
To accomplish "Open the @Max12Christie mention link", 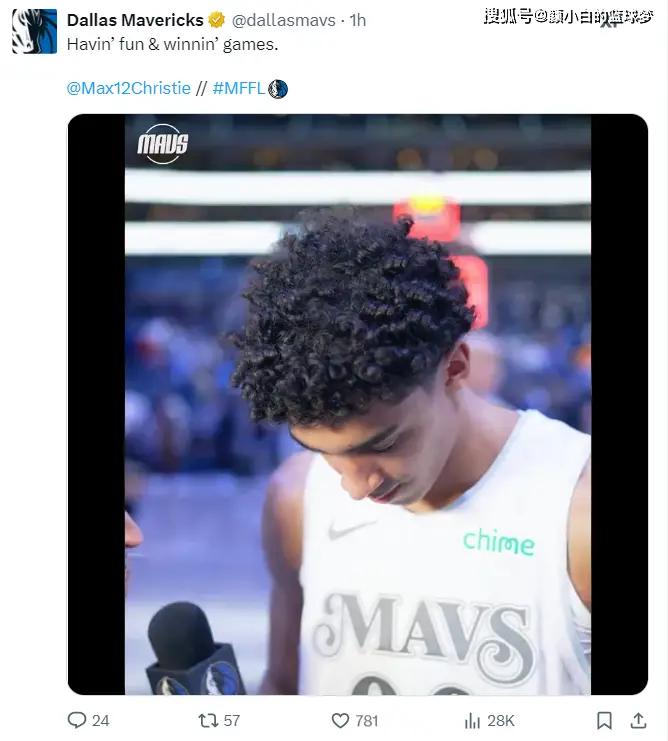I will pyautogui.click(x=128, y=88).
